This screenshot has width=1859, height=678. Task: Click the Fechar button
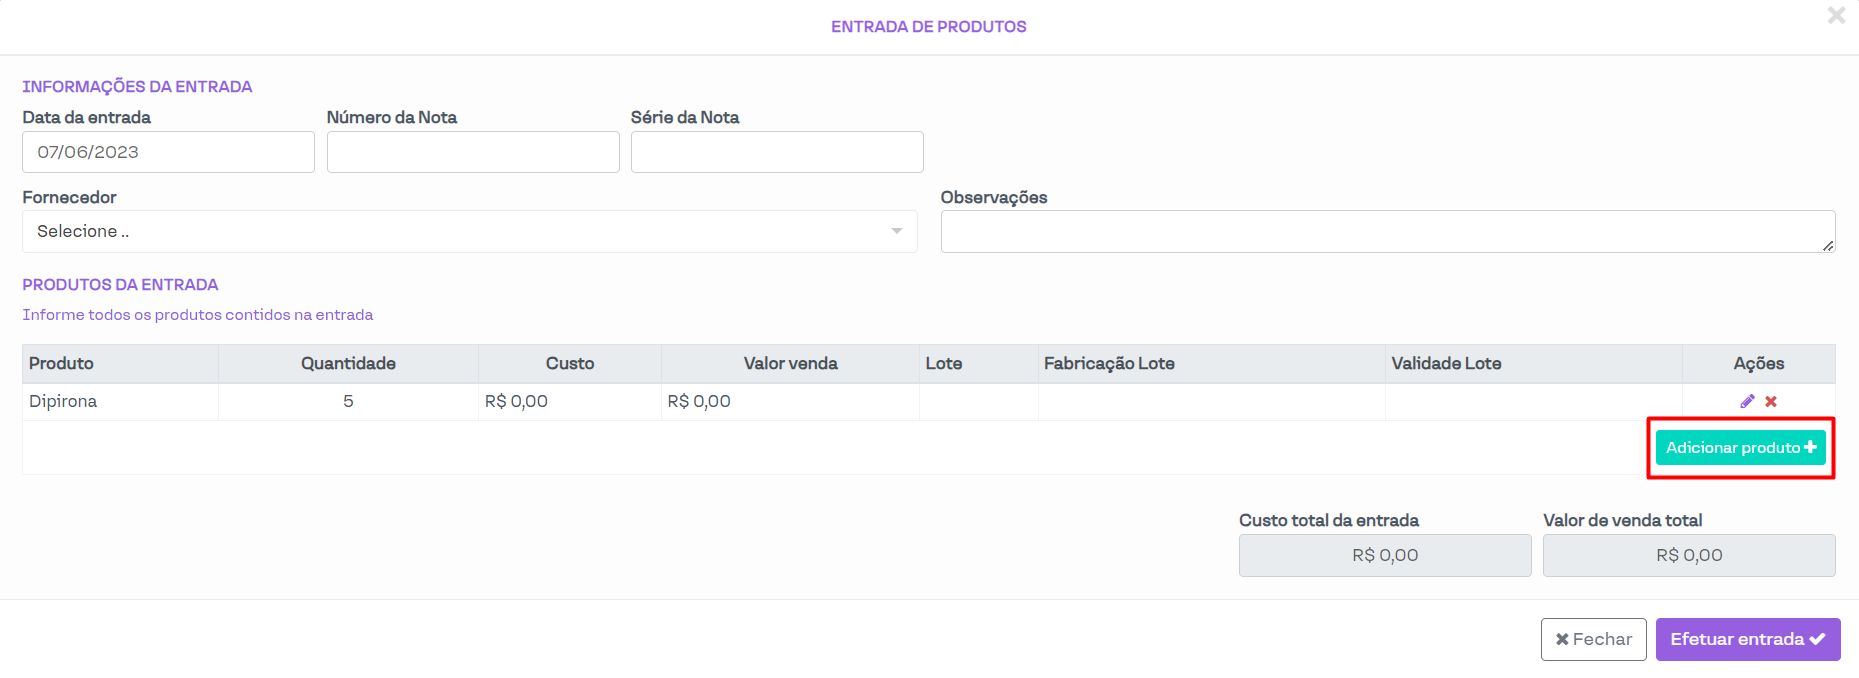pos(1593,639)
